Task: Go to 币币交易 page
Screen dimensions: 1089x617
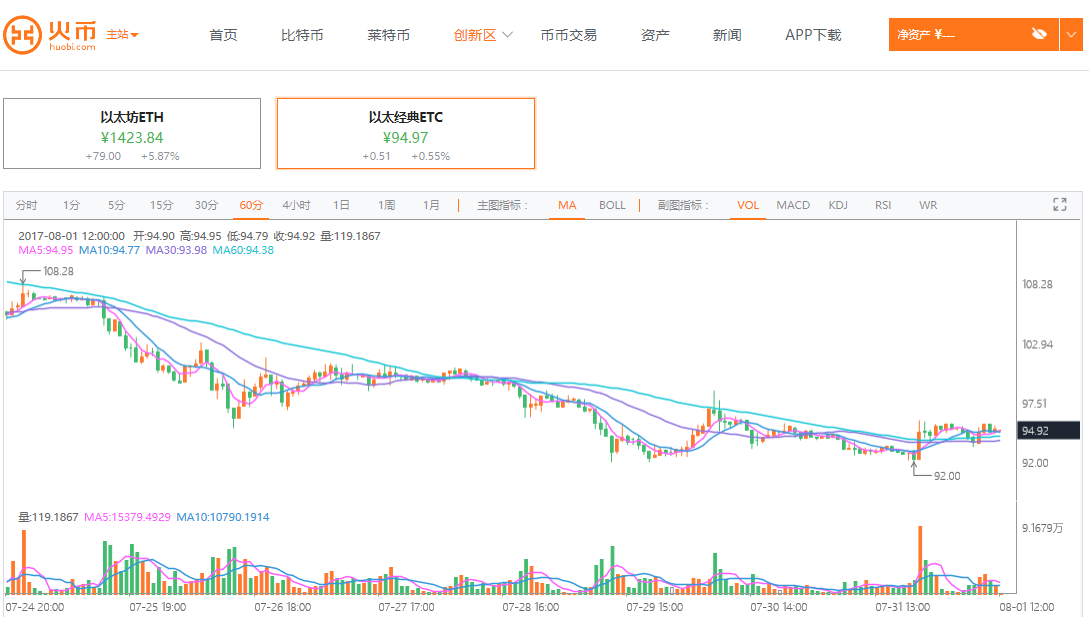Action: pyautogui.click(x=568, y=35)
